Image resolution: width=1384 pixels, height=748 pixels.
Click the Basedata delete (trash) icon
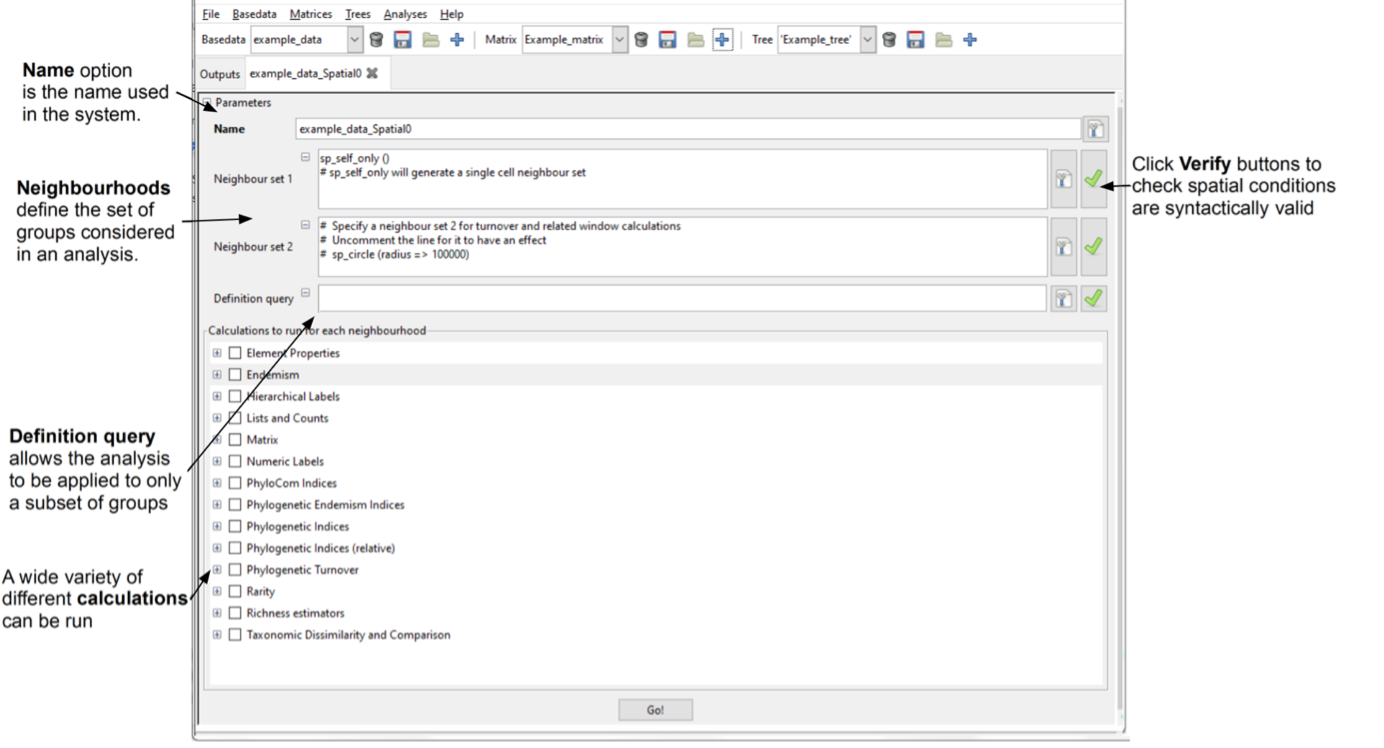coord(376,40)
